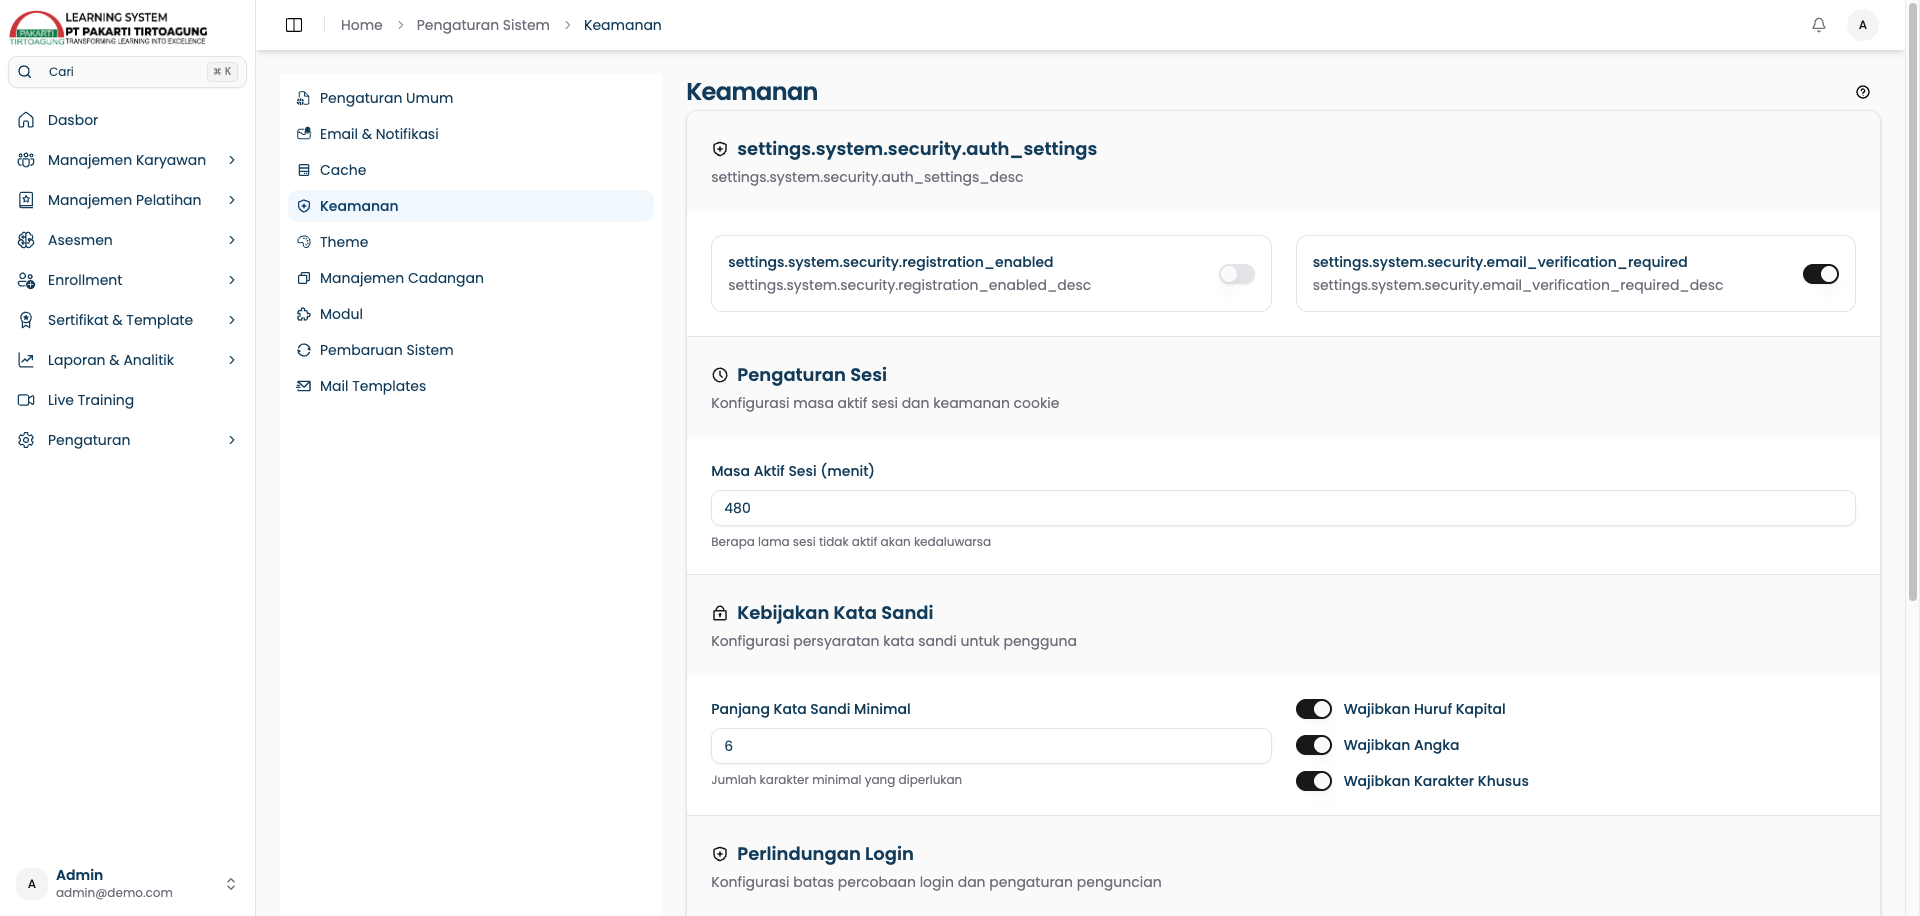Click the Enrollment icon

pos(27,280)
